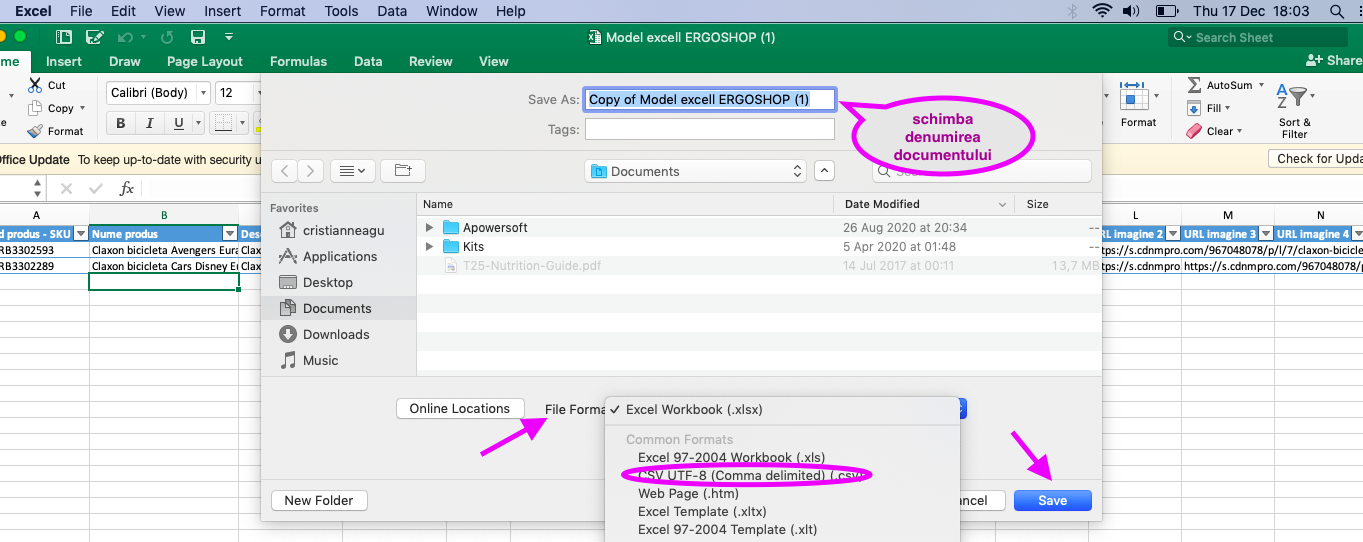Image resolution: width=1363 pixels, height=542 pixels.
Task: Click the Cut scissors icon
Action: 35,85
